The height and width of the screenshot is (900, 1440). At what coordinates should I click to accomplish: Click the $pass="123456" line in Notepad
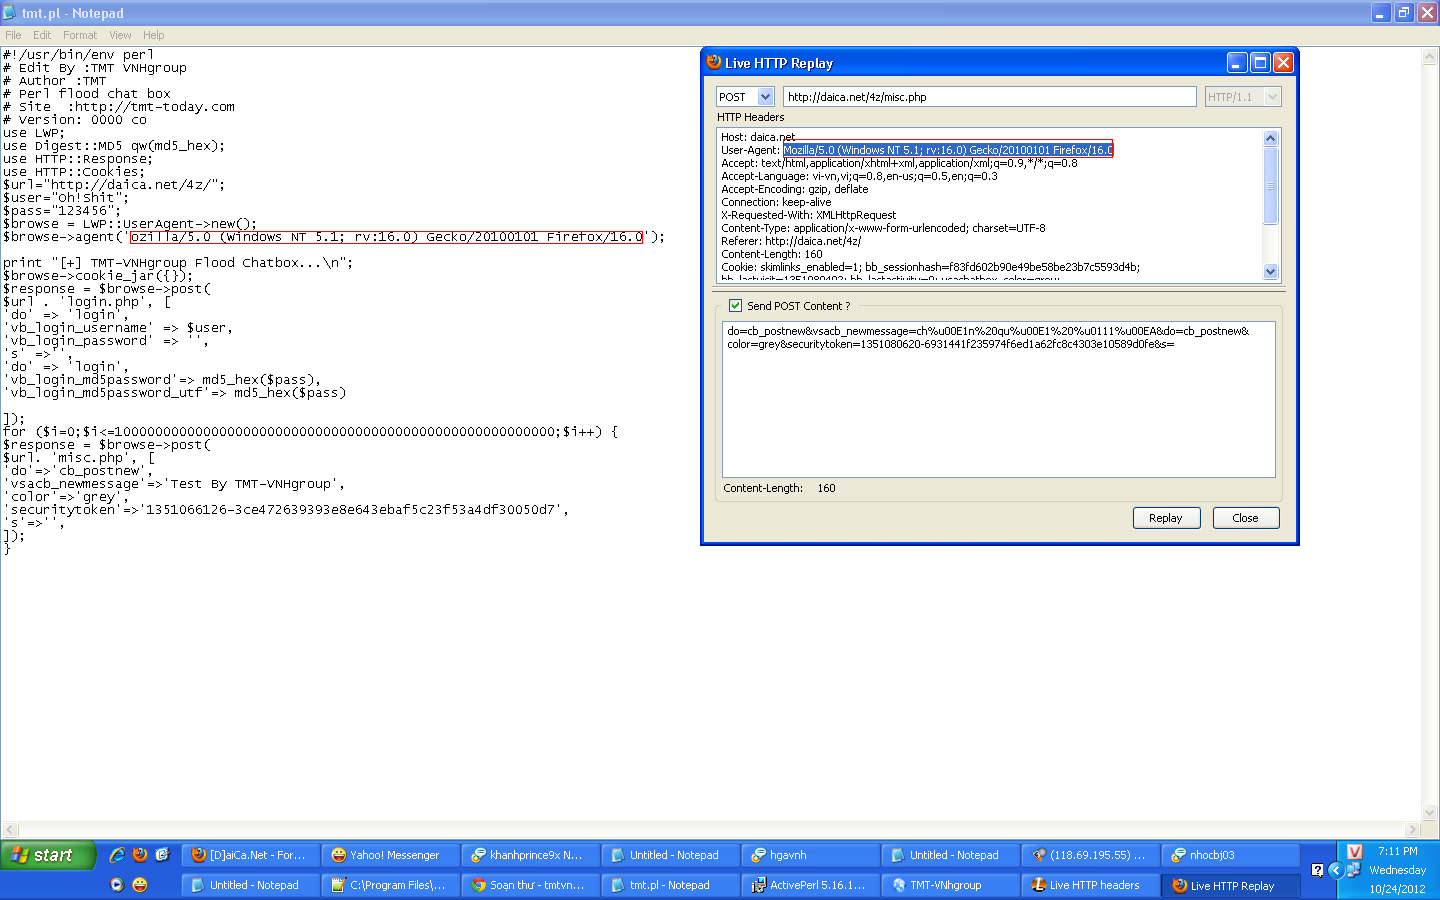[x=62, y=211]
